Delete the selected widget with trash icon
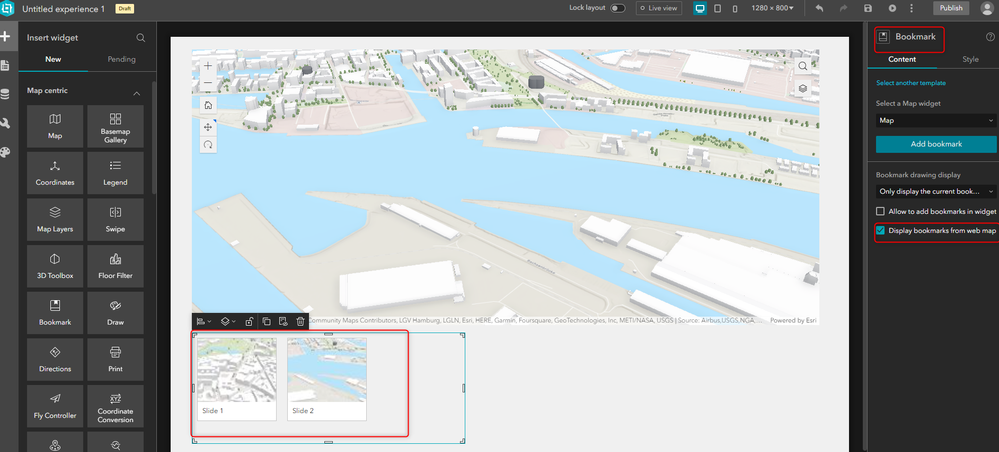Image resolution: width=999 pixels, height=452 pixels. [x=300, y=322]
